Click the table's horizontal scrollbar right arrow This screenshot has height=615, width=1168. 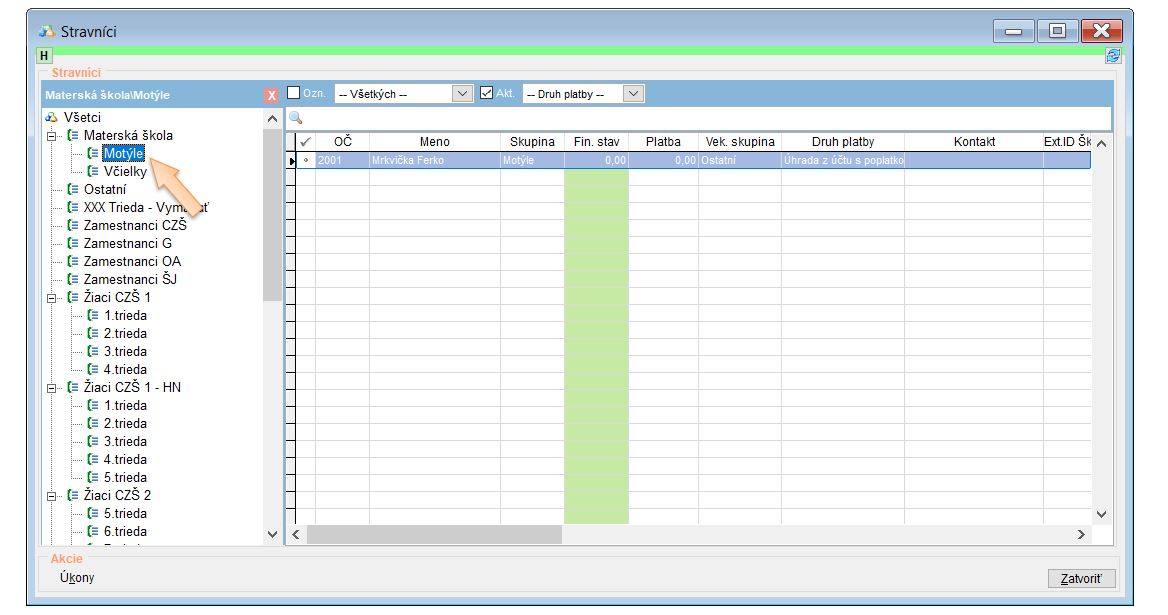coord(1080,535)
